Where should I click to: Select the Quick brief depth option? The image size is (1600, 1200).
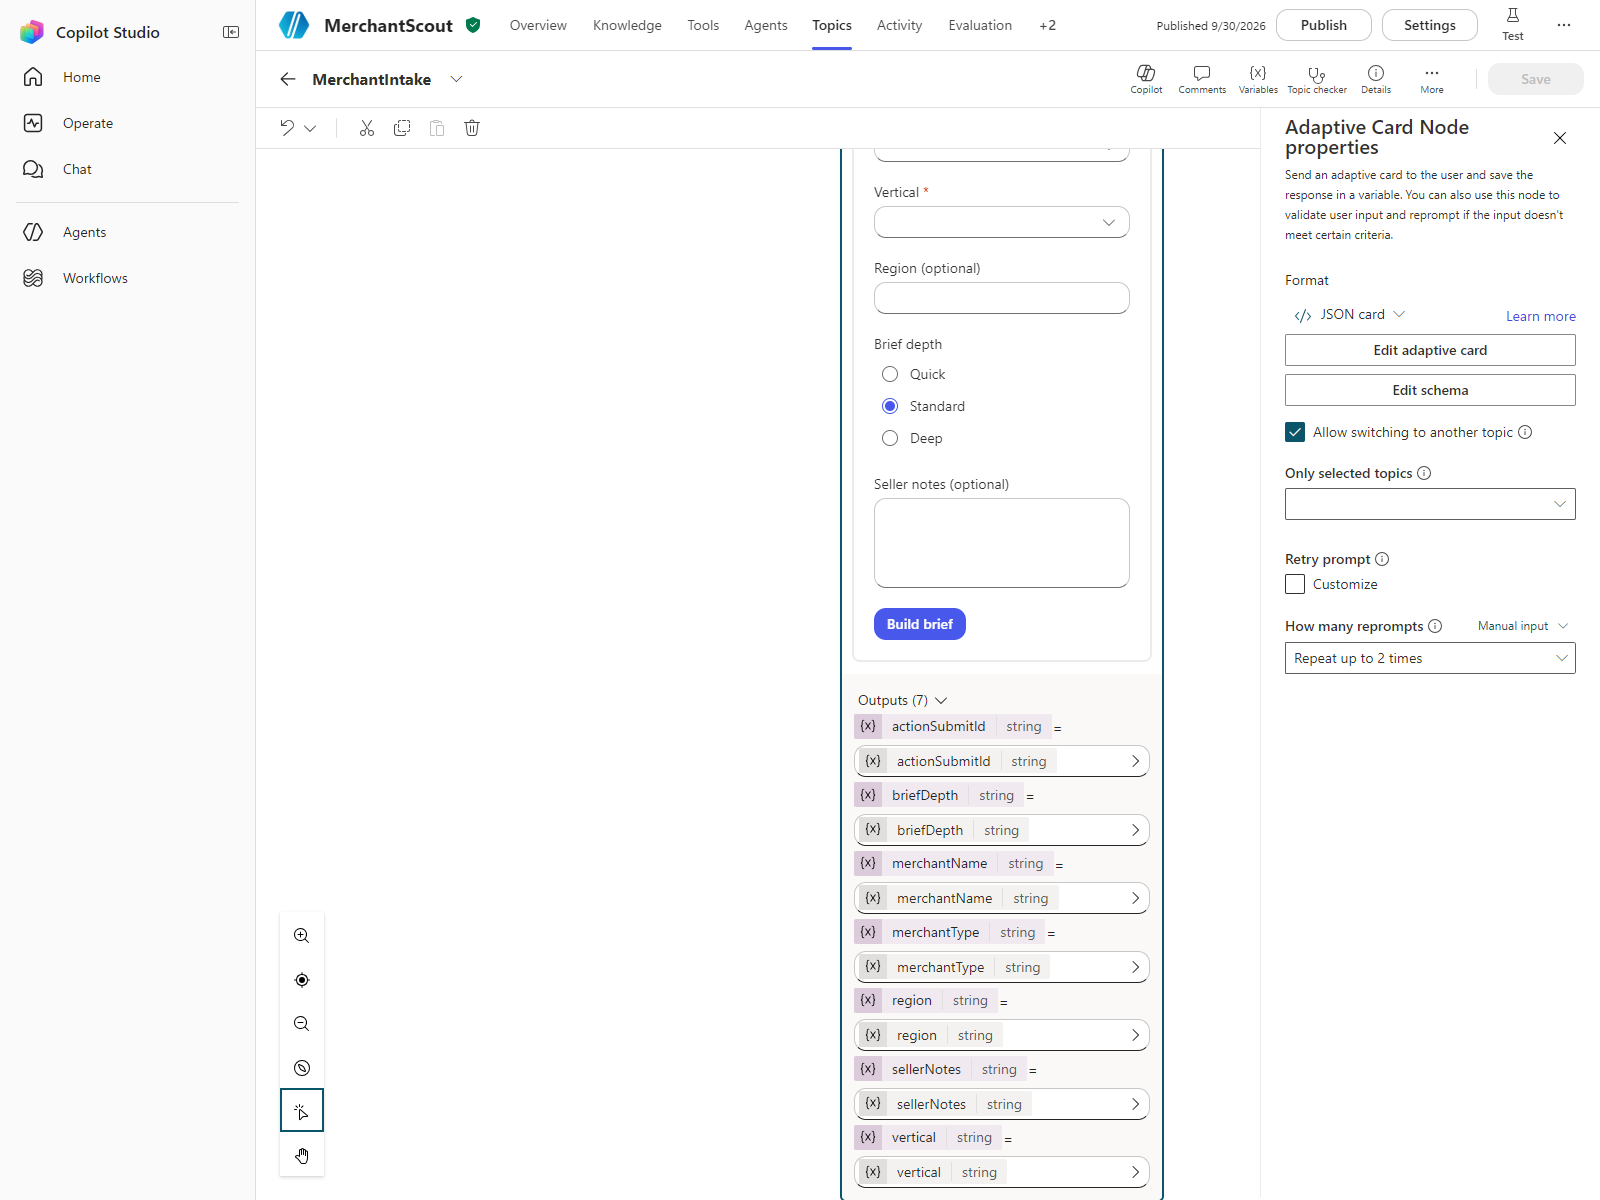coord(890,374)
